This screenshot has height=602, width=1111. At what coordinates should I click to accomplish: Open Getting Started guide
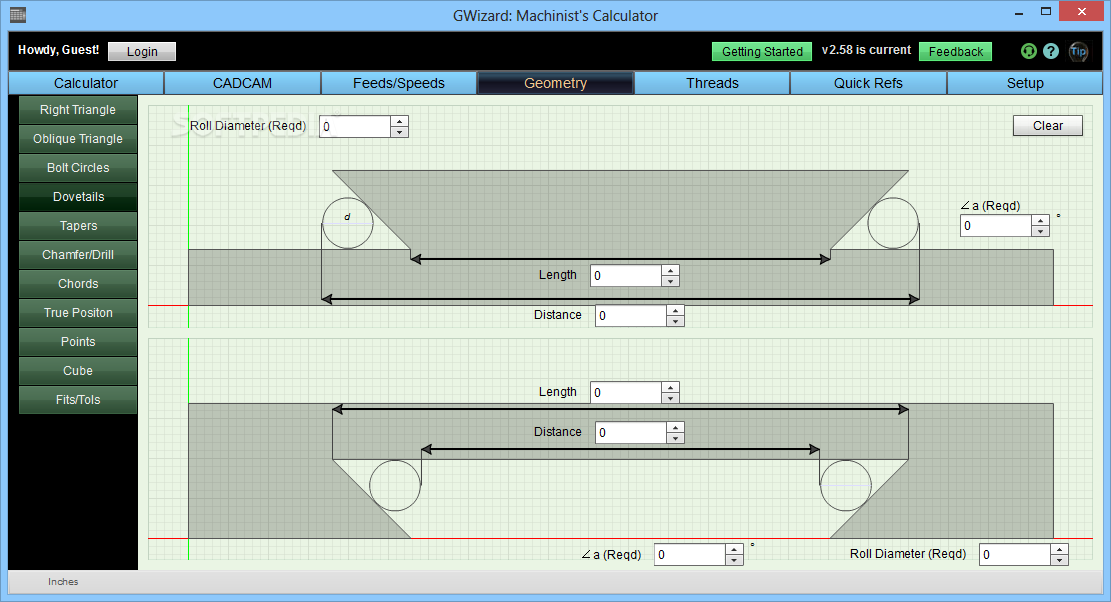point(762,51)
